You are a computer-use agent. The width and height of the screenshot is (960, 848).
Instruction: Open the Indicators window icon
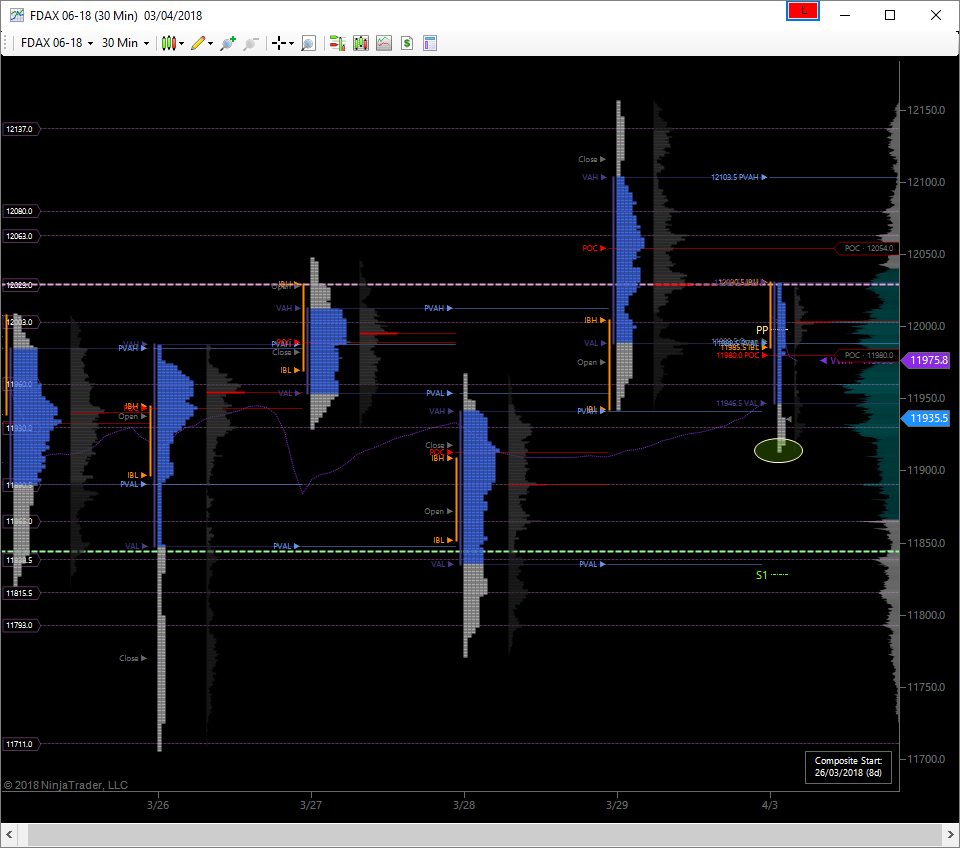[384, 43]
